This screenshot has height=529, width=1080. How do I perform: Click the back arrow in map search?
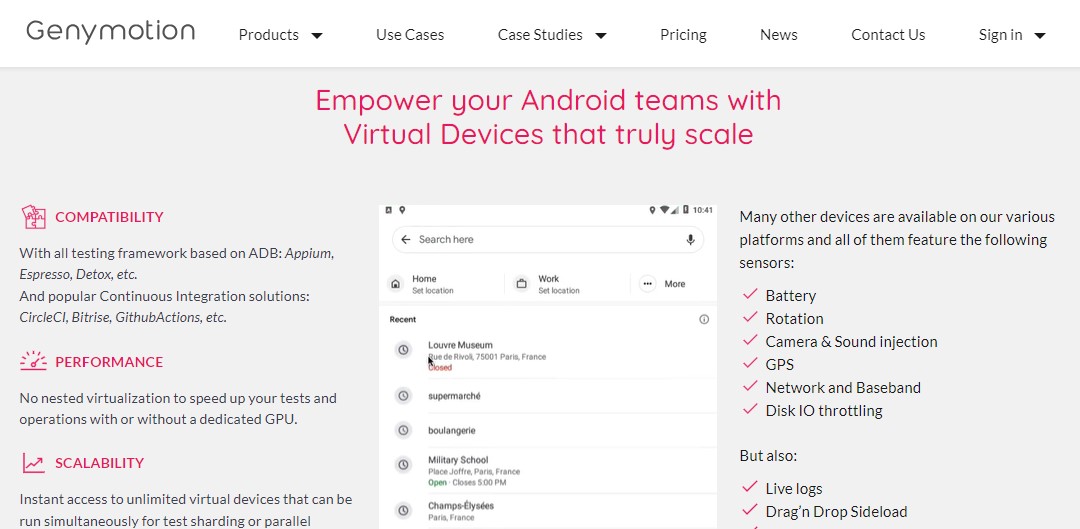coord(406,240)
